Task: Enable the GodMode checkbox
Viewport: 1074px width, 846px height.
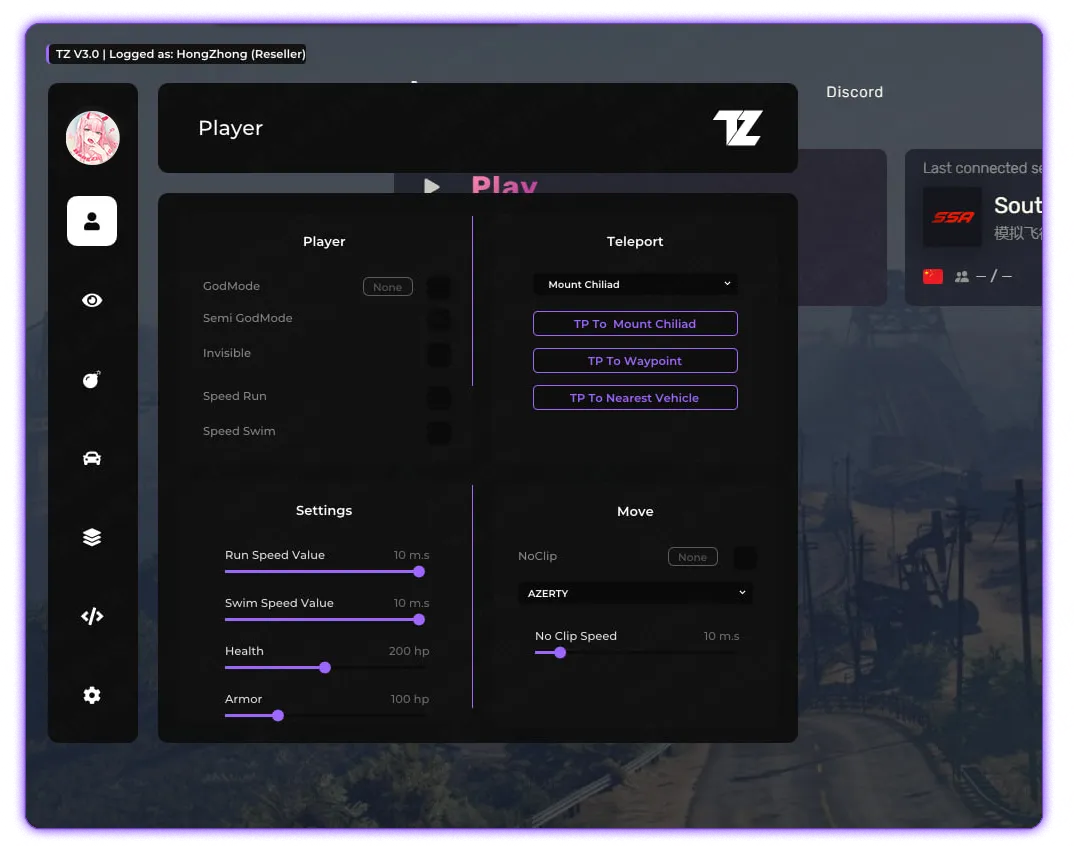Action: tap(438, 288)
